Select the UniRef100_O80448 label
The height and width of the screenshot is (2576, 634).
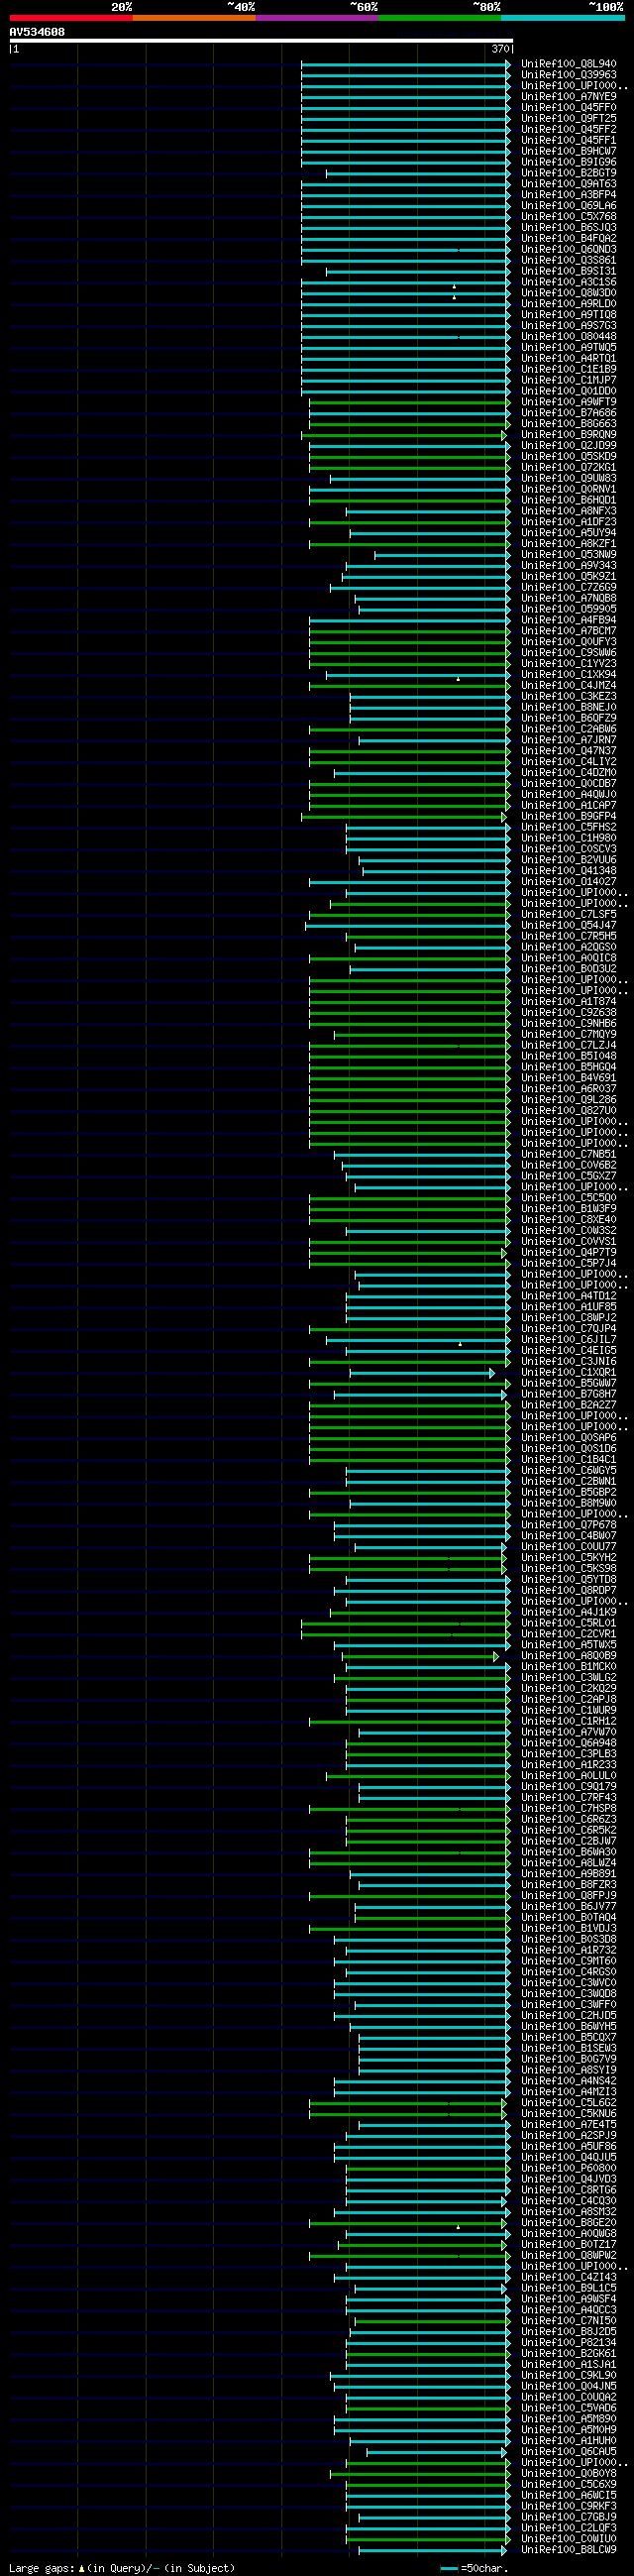coord(569,337)
